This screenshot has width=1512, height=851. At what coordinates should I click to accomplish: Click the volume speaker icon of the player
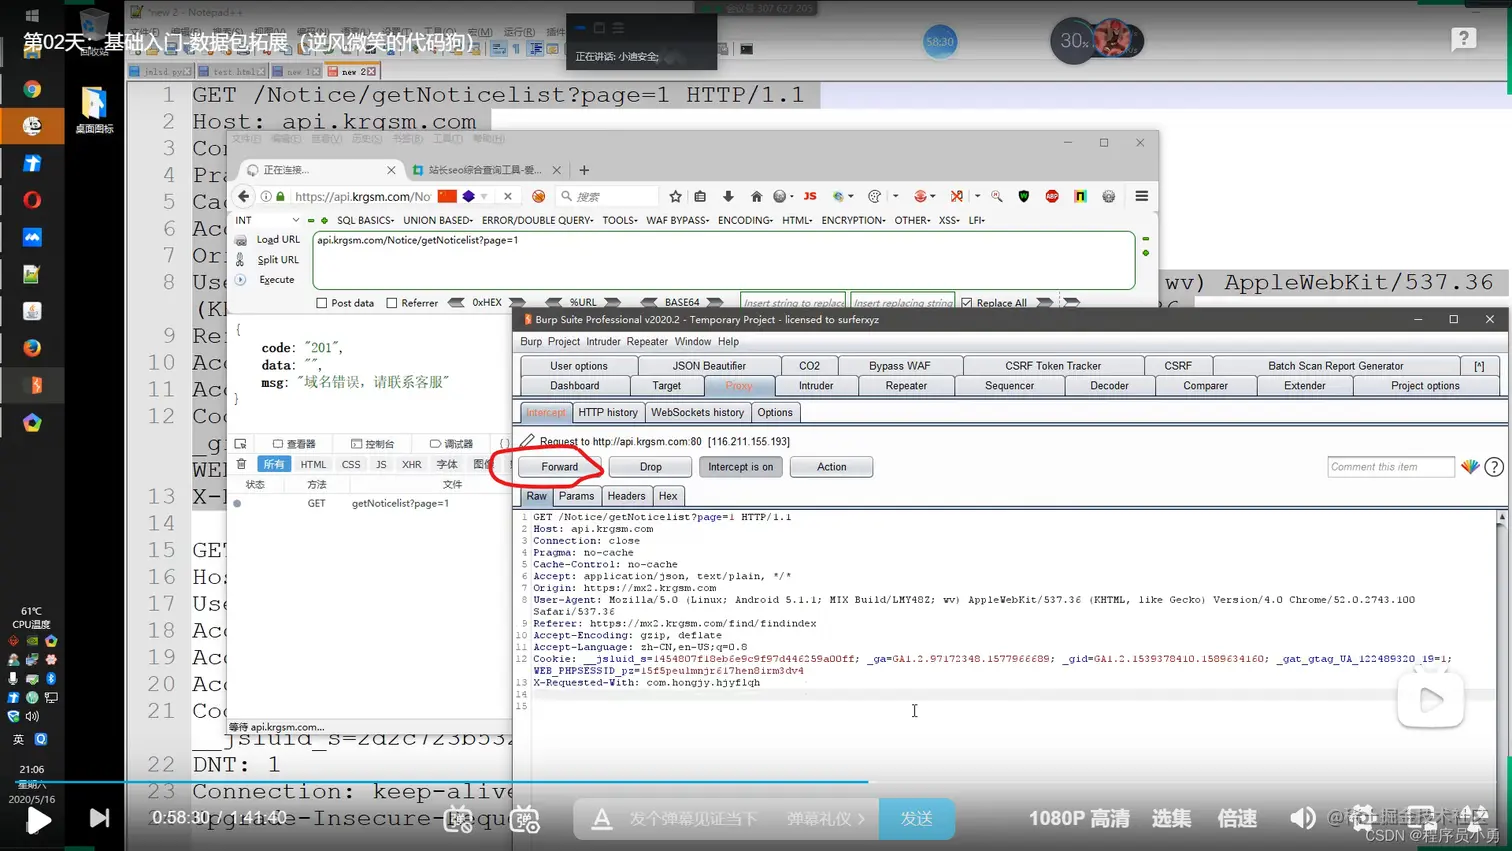tap(1302, 818)
